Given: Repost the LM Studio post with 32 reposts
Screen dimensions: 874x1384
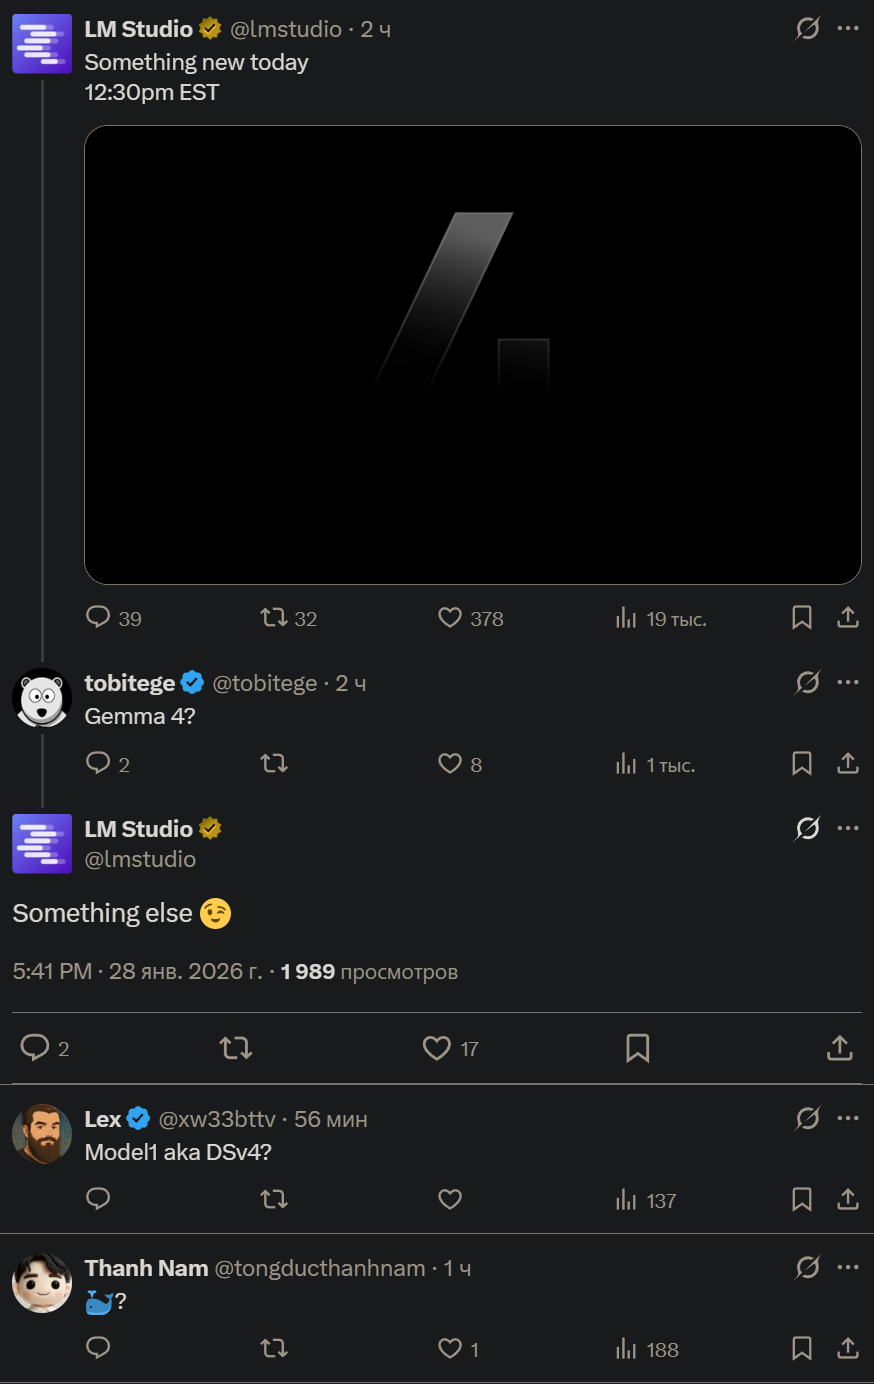Looking at the screenshot, I should tap(274, 618).
